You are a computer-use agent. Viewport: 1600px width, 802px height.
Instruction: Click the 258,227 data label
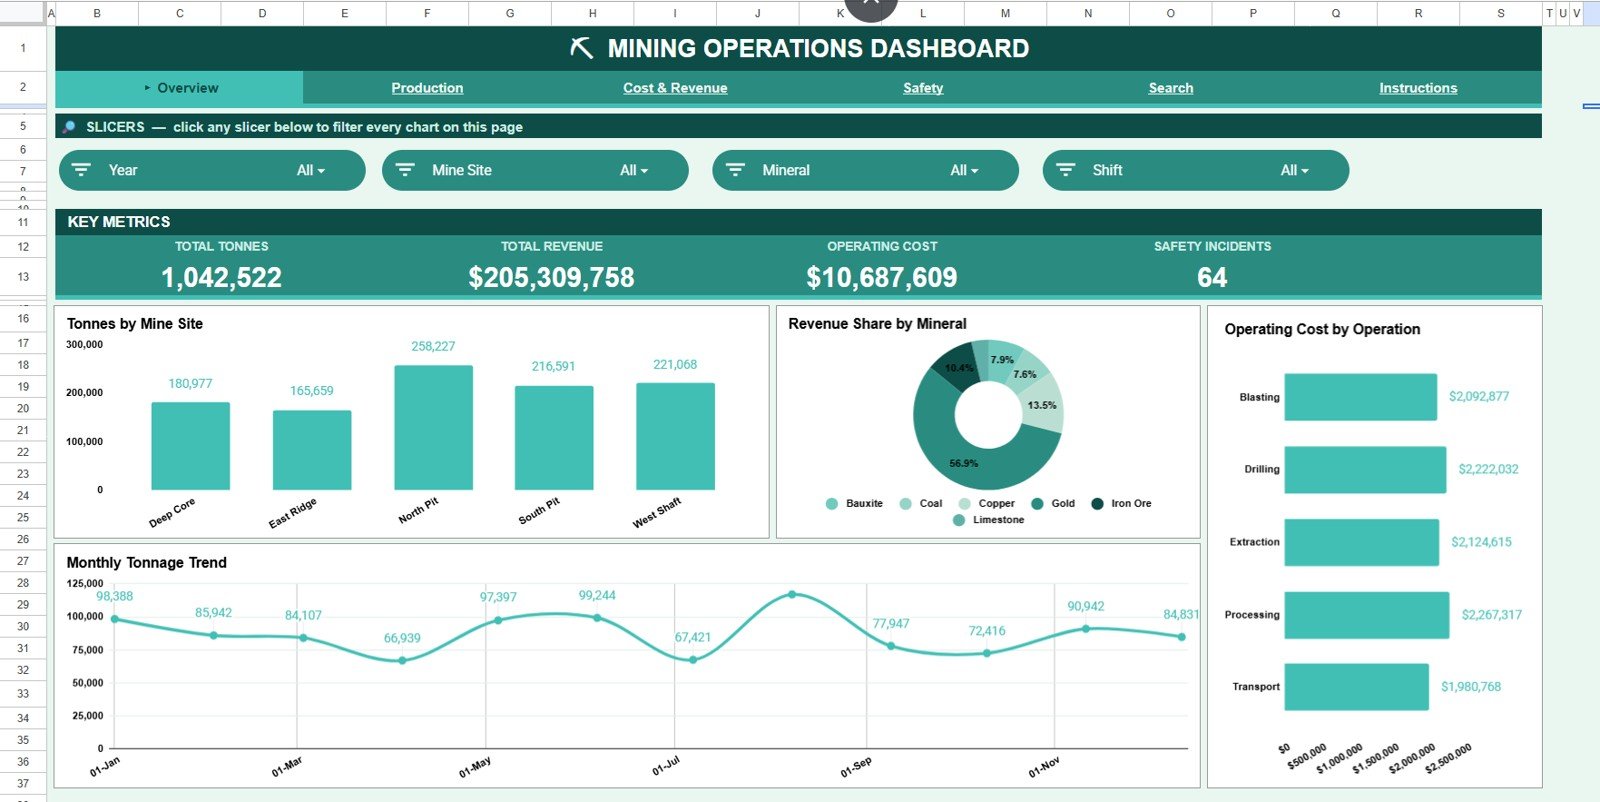(x=433, y=346)
